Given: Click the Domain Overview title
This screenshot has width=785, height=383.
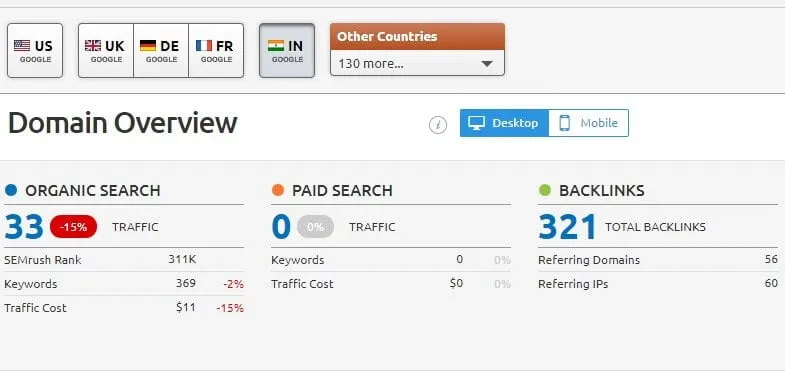Looking at the screenshot, I should tap(123, 123).
